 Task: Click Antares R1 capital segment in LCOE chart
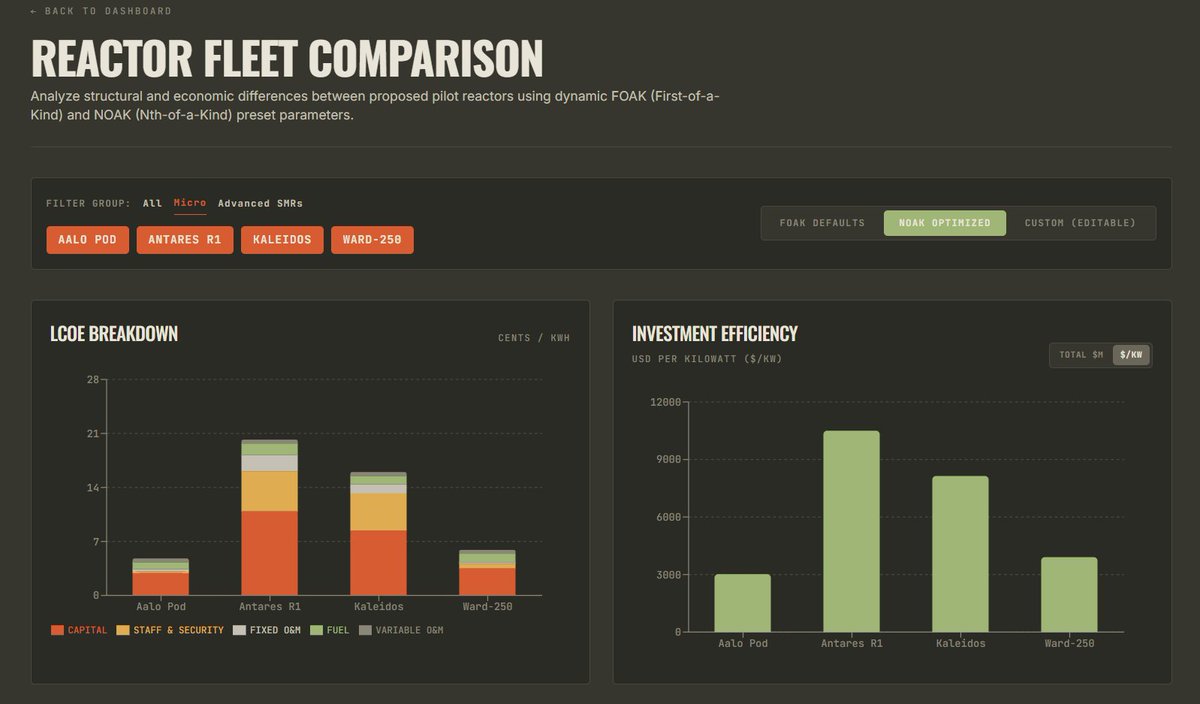(270, 553)
